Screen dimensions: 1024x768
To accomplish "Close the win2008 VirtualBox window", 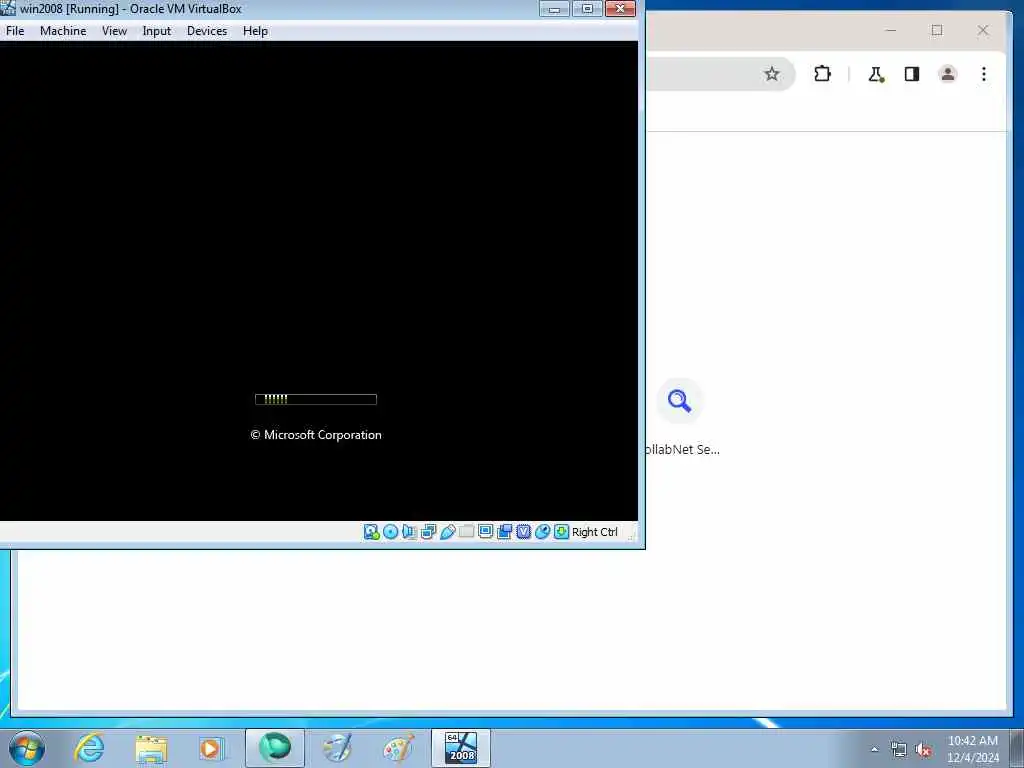I will pyautogui.click(x=620, y=8).
